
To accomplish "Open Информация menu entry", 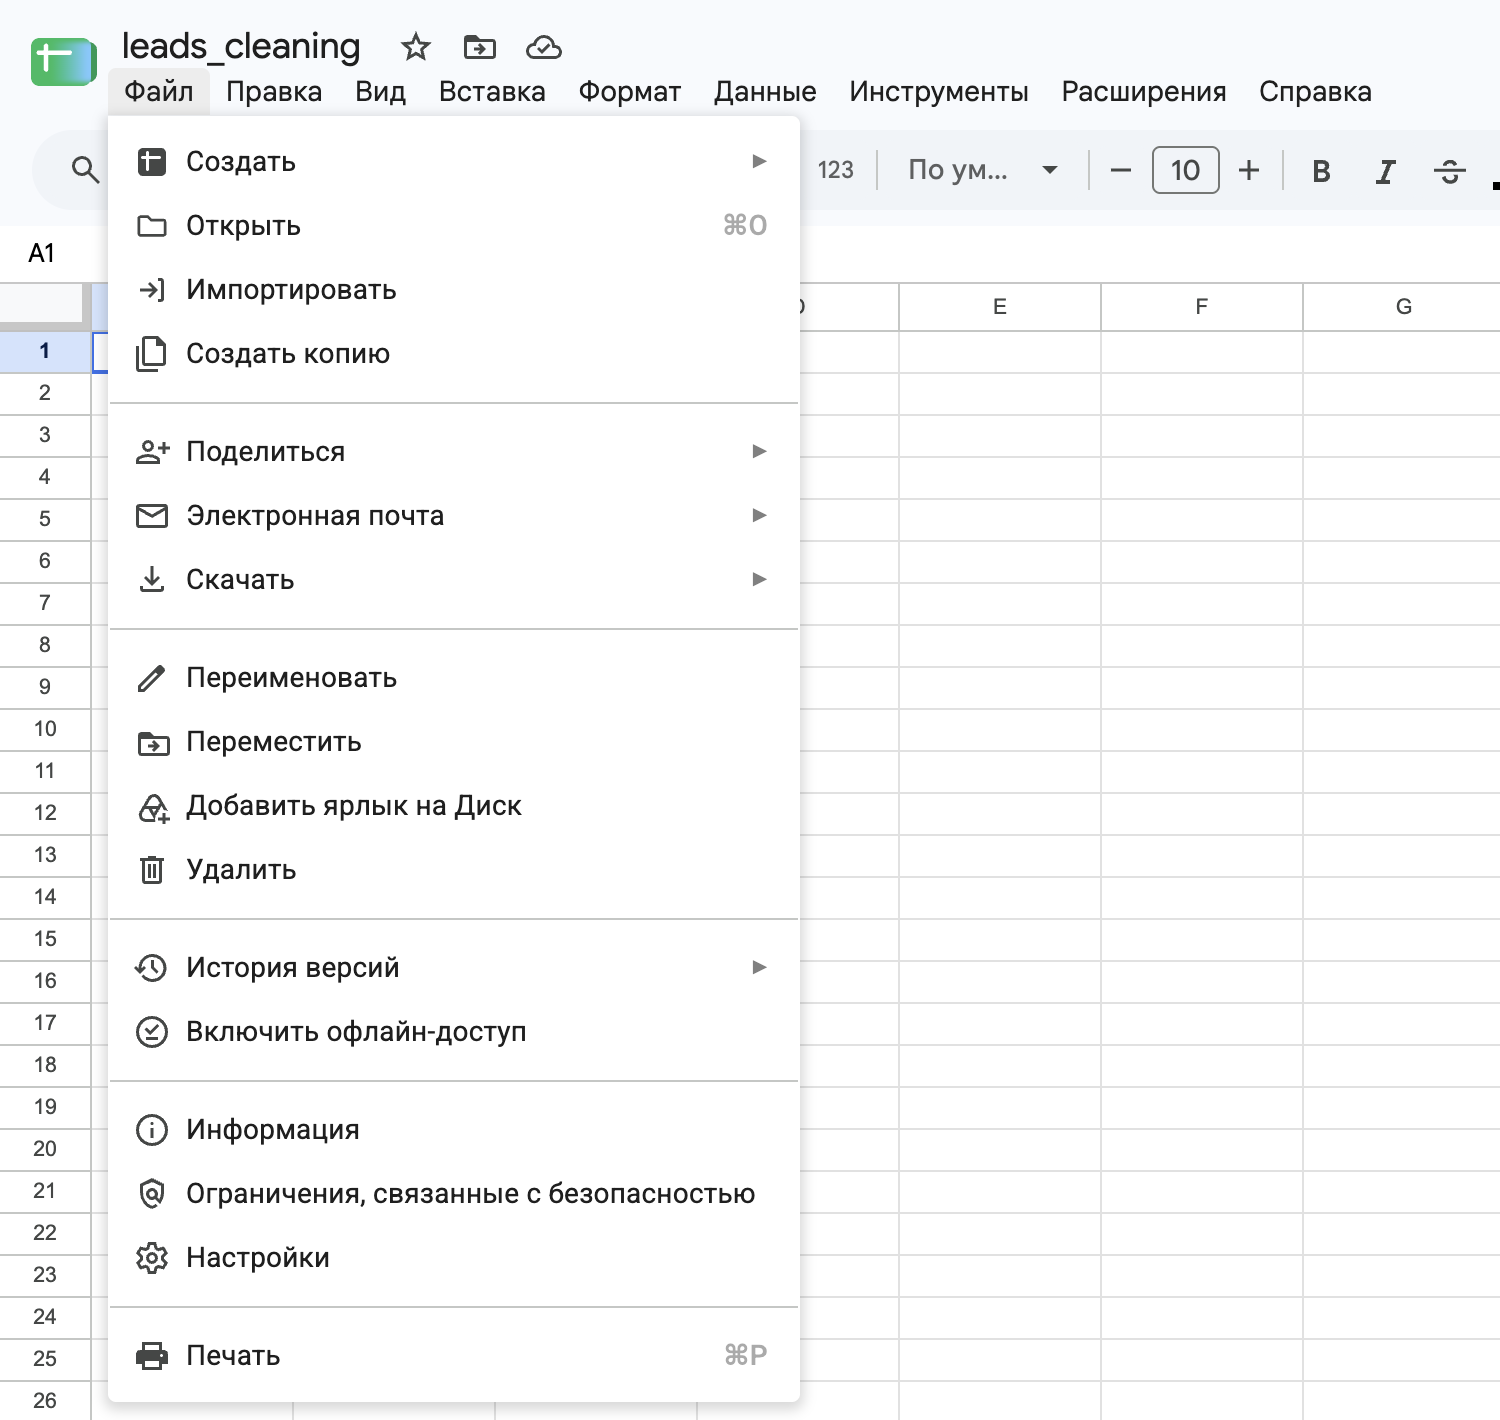I will coord(454,1130).
